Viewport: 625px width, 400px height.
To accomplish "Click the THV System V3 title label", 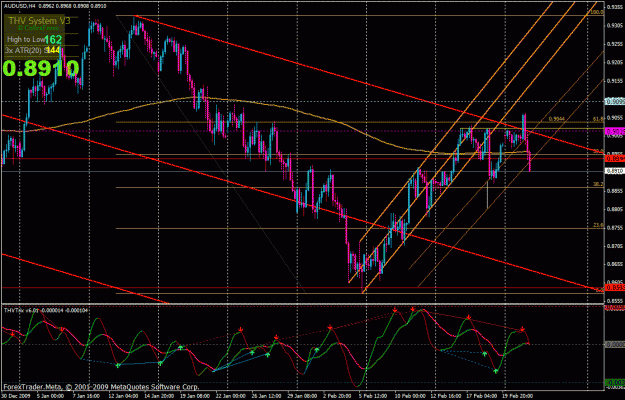I will pyautogui.click(x=38, y=21).
